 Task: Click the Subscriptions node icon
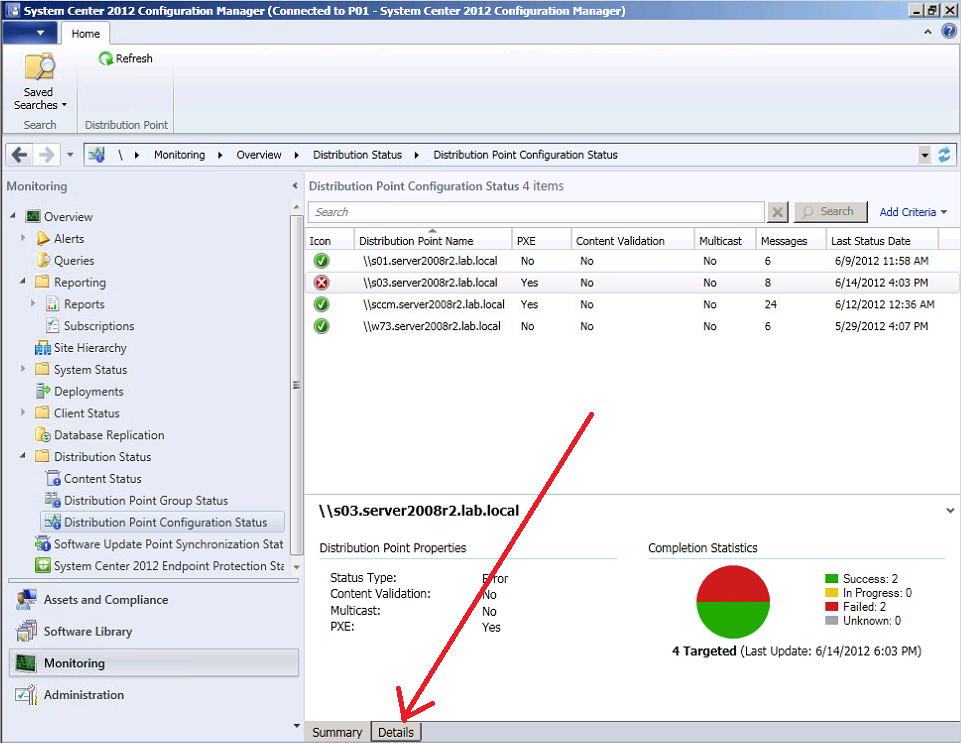(53, 326)
